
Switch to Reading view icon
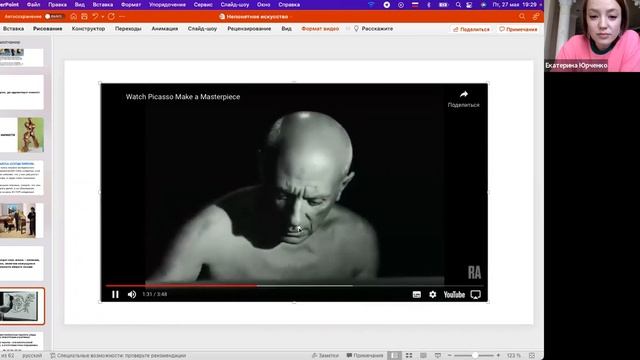[x=423, y=356]
